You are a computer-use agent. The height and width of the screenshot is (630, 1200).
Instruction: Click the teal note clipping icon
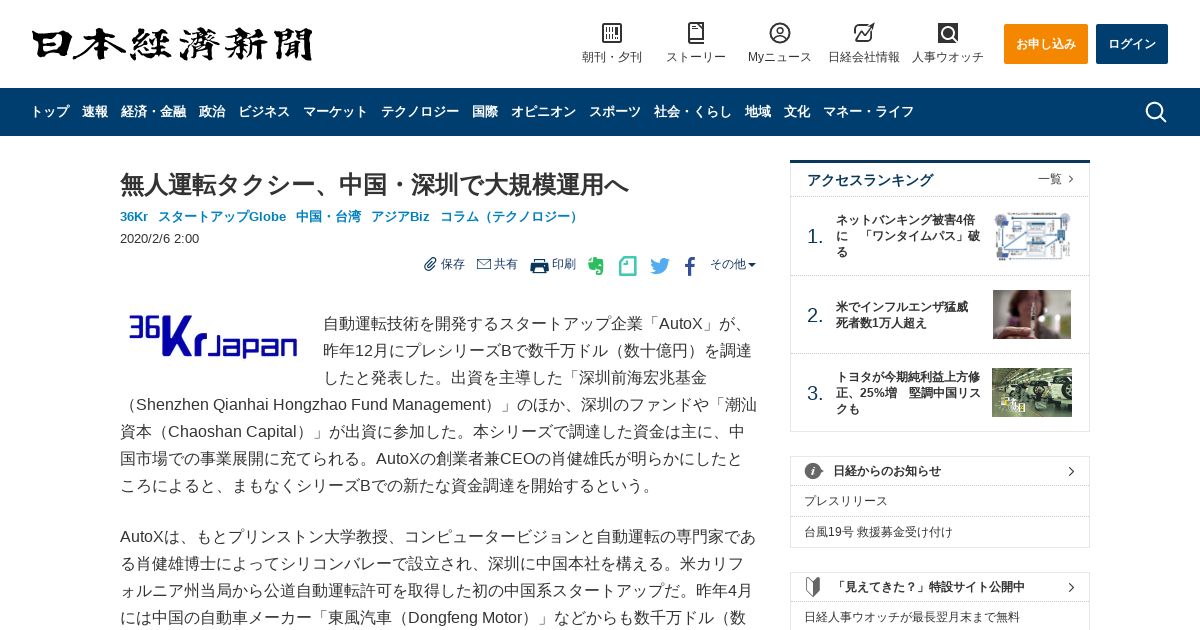click(x=628, y=266)
